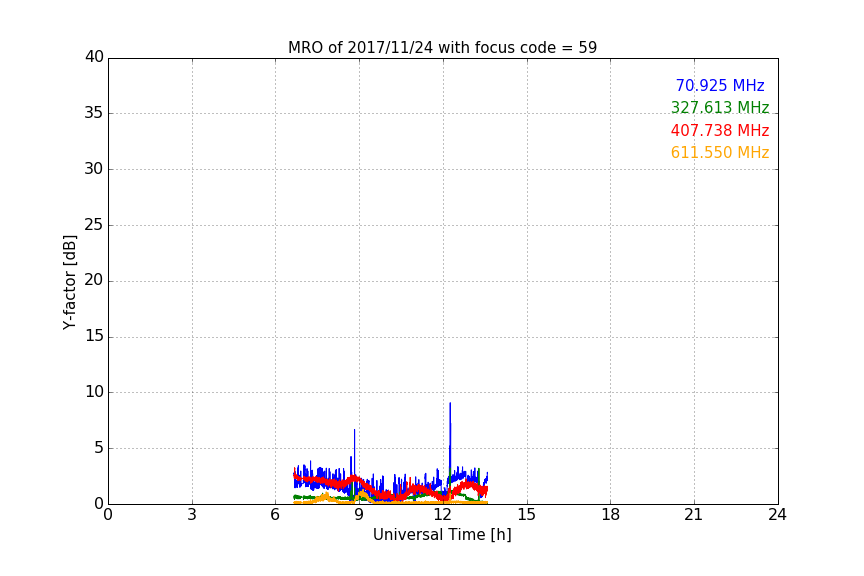The height and width of the screenshot is (576, 864).
Task: Click the x-axis tick label 21
Action: tap(694, 515)
